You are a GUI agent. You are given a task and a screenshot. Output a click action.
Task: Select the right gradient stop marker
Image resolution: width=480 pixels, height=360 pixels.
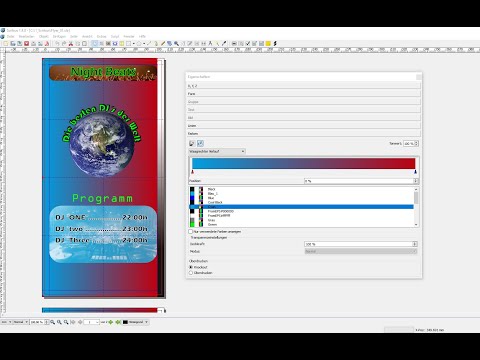415,172
